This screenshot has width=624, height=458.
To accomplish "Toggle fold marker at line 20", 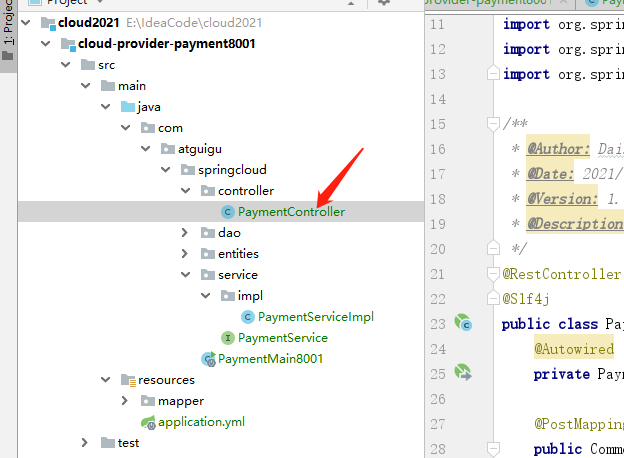I will pos(493,248).
